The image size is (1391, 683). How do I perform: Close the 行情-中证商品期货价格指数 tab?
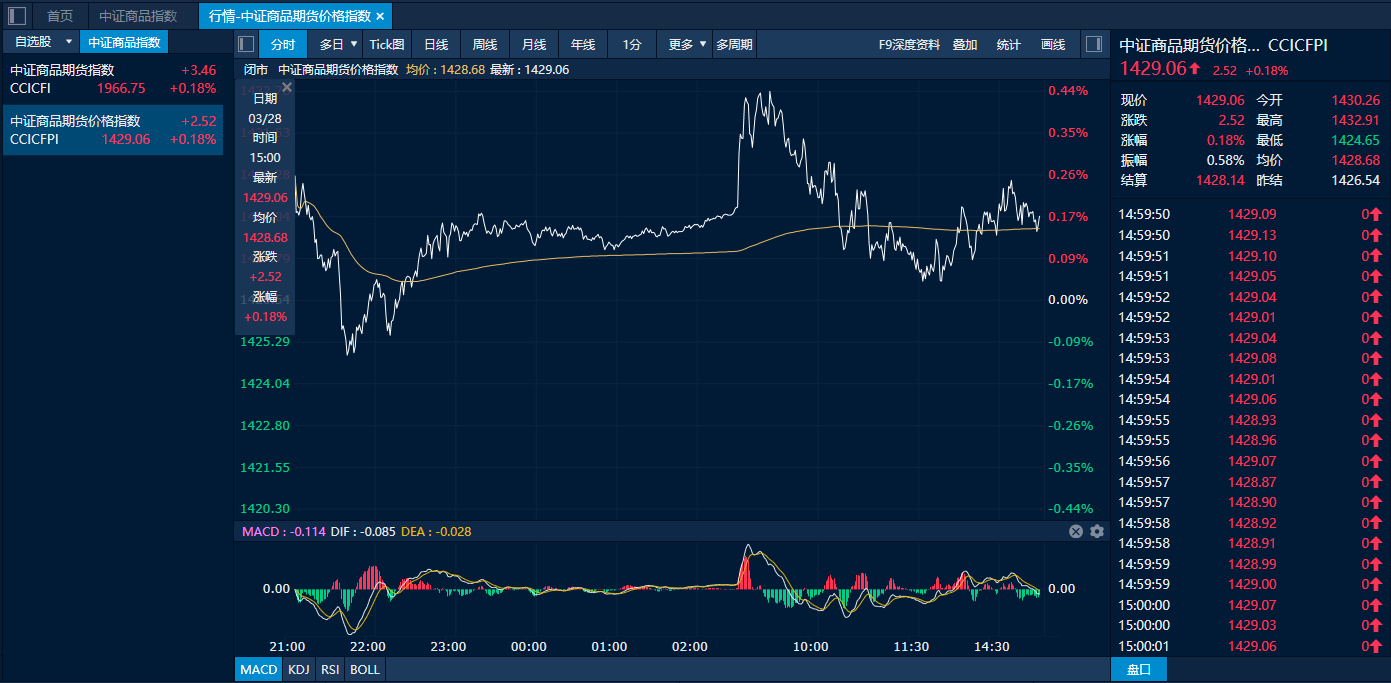[x=380, y=16]
